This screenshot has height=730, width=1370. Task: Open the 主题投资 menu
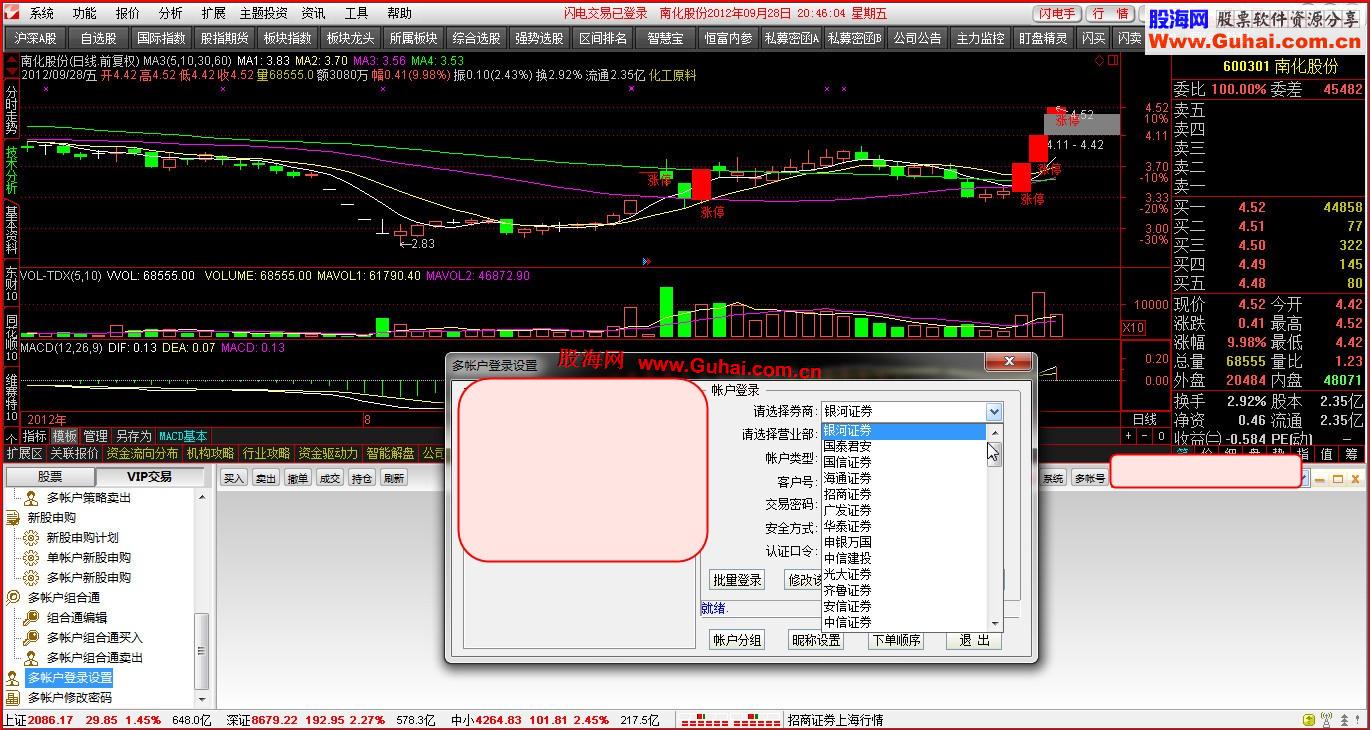263,13
